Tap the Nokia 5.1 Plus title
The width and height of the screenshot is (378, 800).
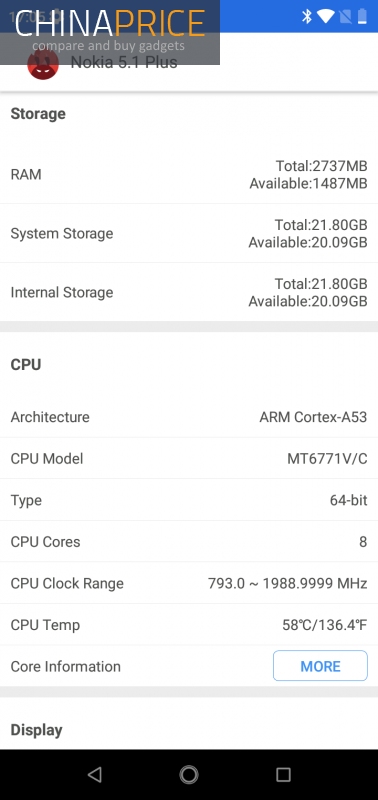124,62
